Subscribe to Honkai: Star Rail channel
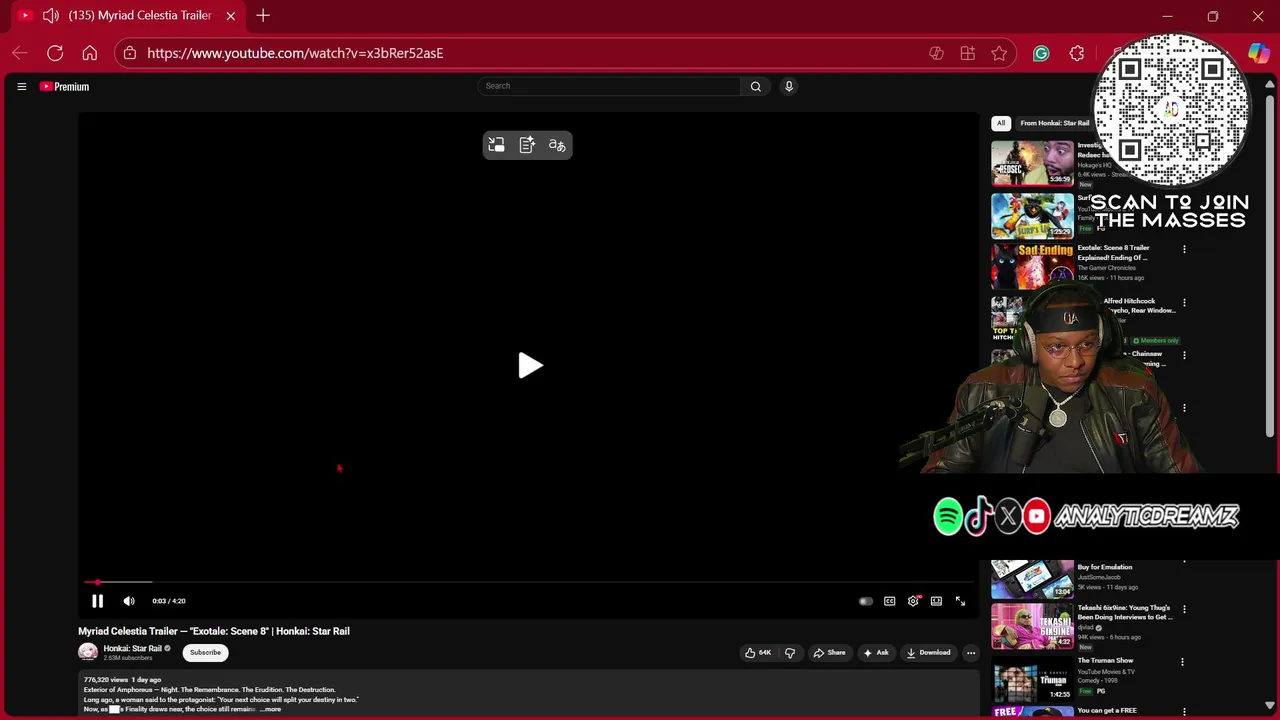The image size is (1280, 720). point(205,652)
